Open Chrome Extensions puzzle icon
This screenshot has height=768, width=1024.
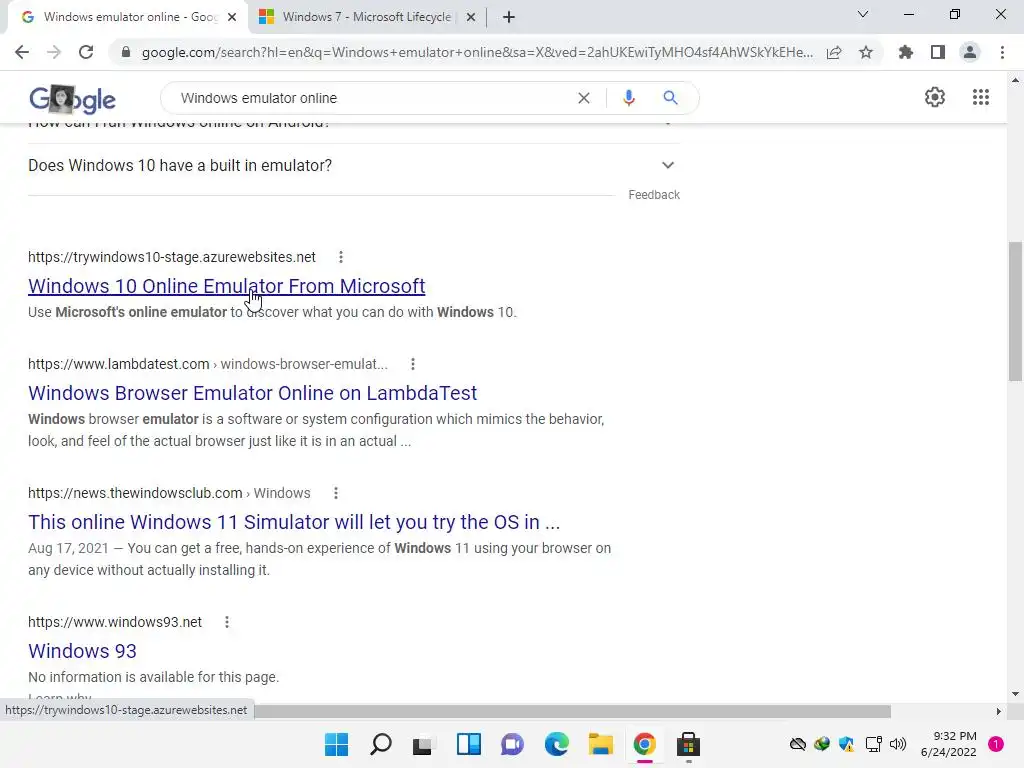tap(906, 52)
